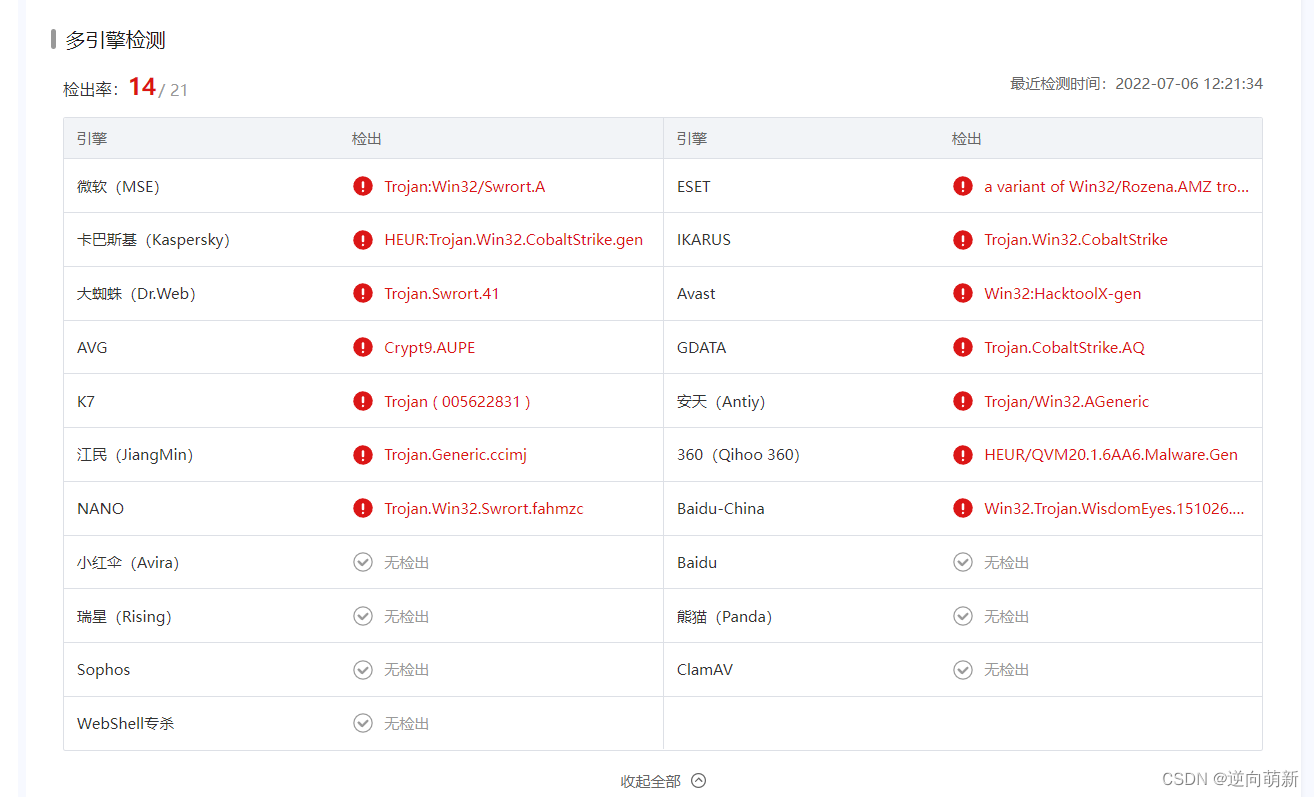Click gray checkmark icon in the Rising row
Image resolution: width=1314 pixels, height=797 pixels.
(363, 616)
